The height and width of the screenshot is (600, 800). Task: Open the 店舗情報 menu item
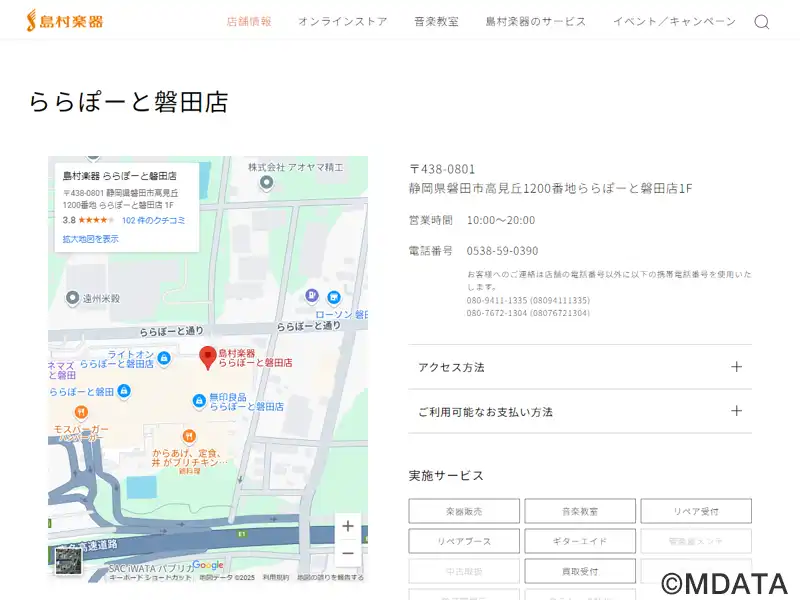(249, 21)
